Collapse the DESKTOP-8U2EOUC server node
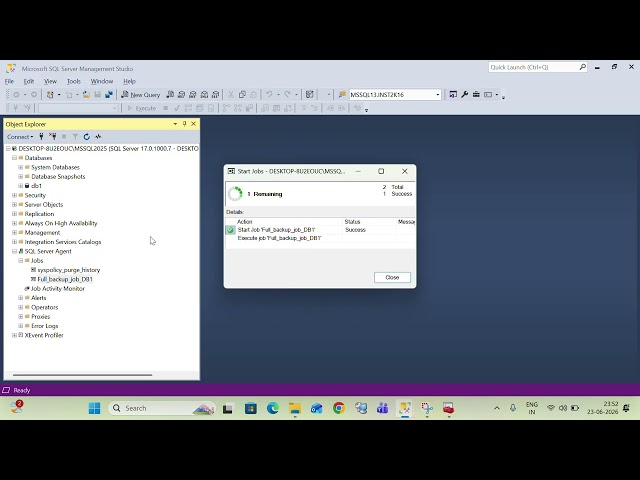Screen dimensions: 640x480 point(8,149)
